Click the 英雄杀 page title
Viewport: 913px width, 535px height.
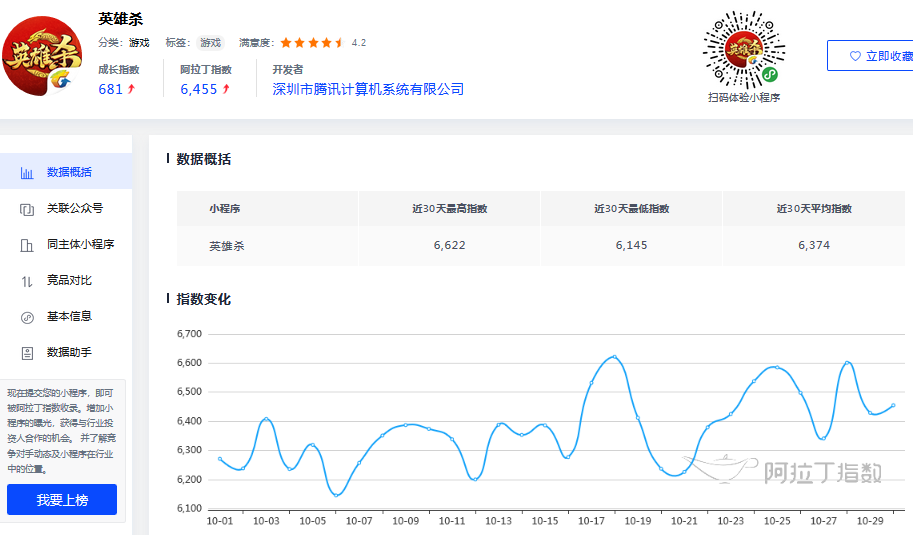[x=121, y=19]
